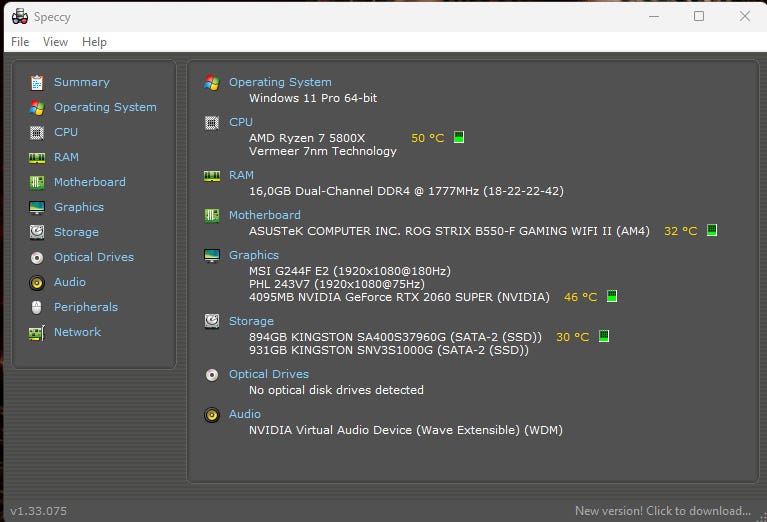
Task: Click the Audio speaker icon in sidebar
Action: [x=37, y=282]
